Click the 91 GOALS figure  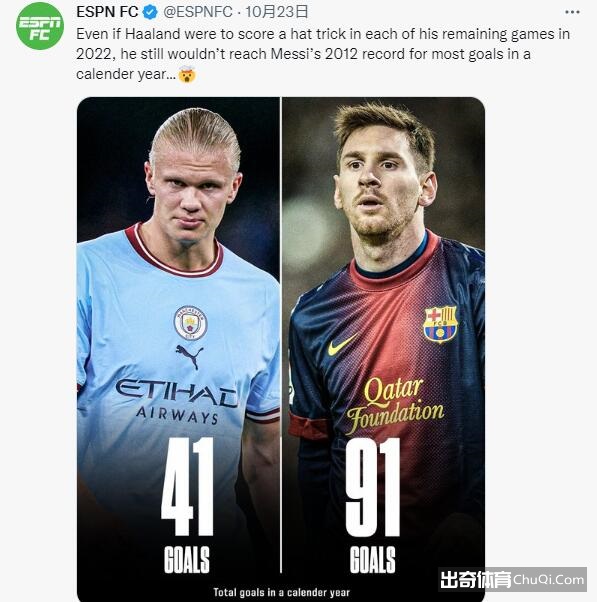tap(372, 505)
